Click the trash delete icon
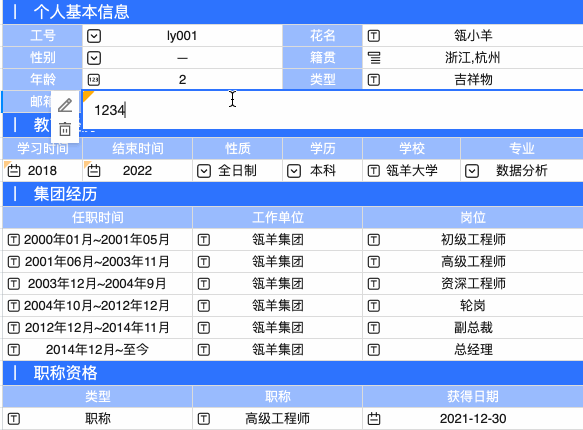This screenshot has height=430, width=583. (65, 129)
